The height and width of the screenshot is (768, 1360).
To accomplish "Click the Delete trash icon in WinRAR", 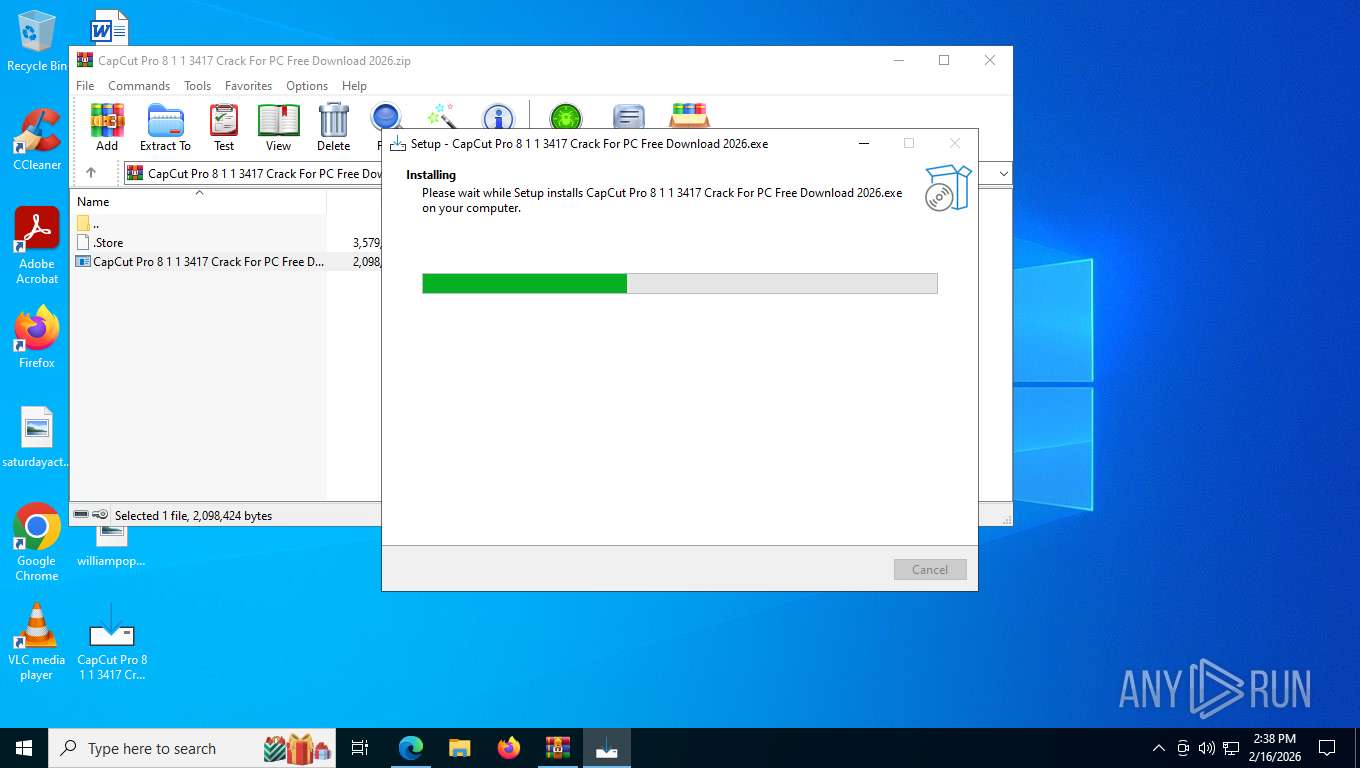I will (333, 127).
